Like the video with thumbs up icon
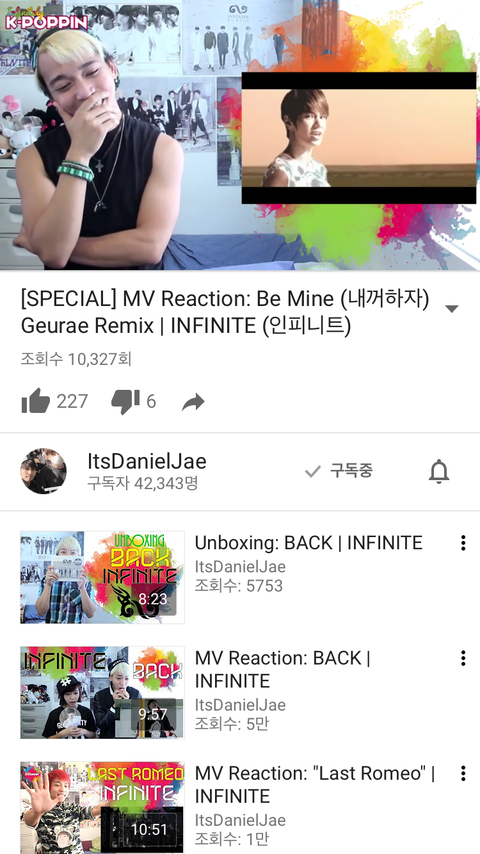Screen dimensions: 480x854 click(35, 401)
